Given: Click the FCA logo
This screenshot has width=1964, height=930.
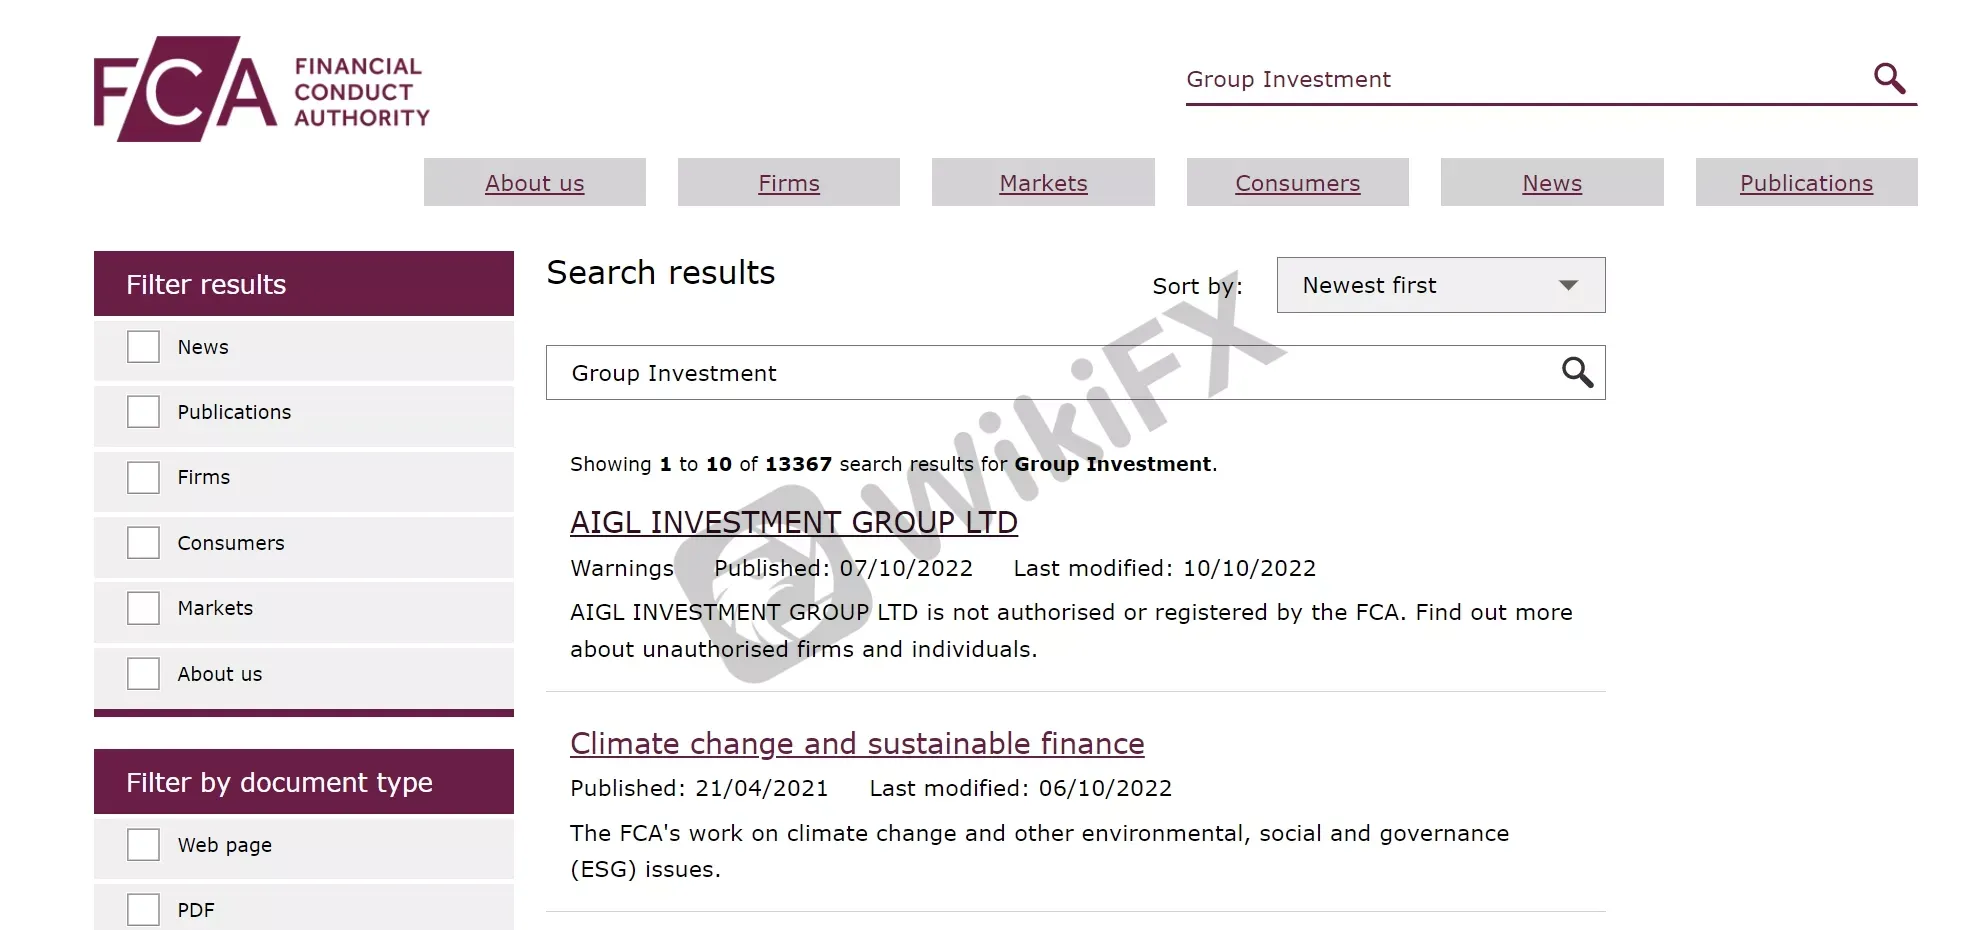Looking at the screenshot, I should [261, 89].
